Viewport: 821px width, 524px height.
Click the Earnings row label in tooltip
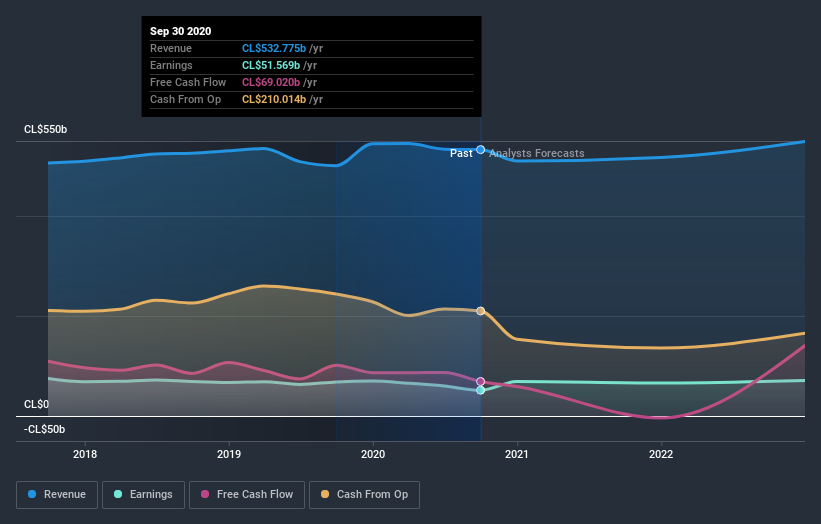171,65
